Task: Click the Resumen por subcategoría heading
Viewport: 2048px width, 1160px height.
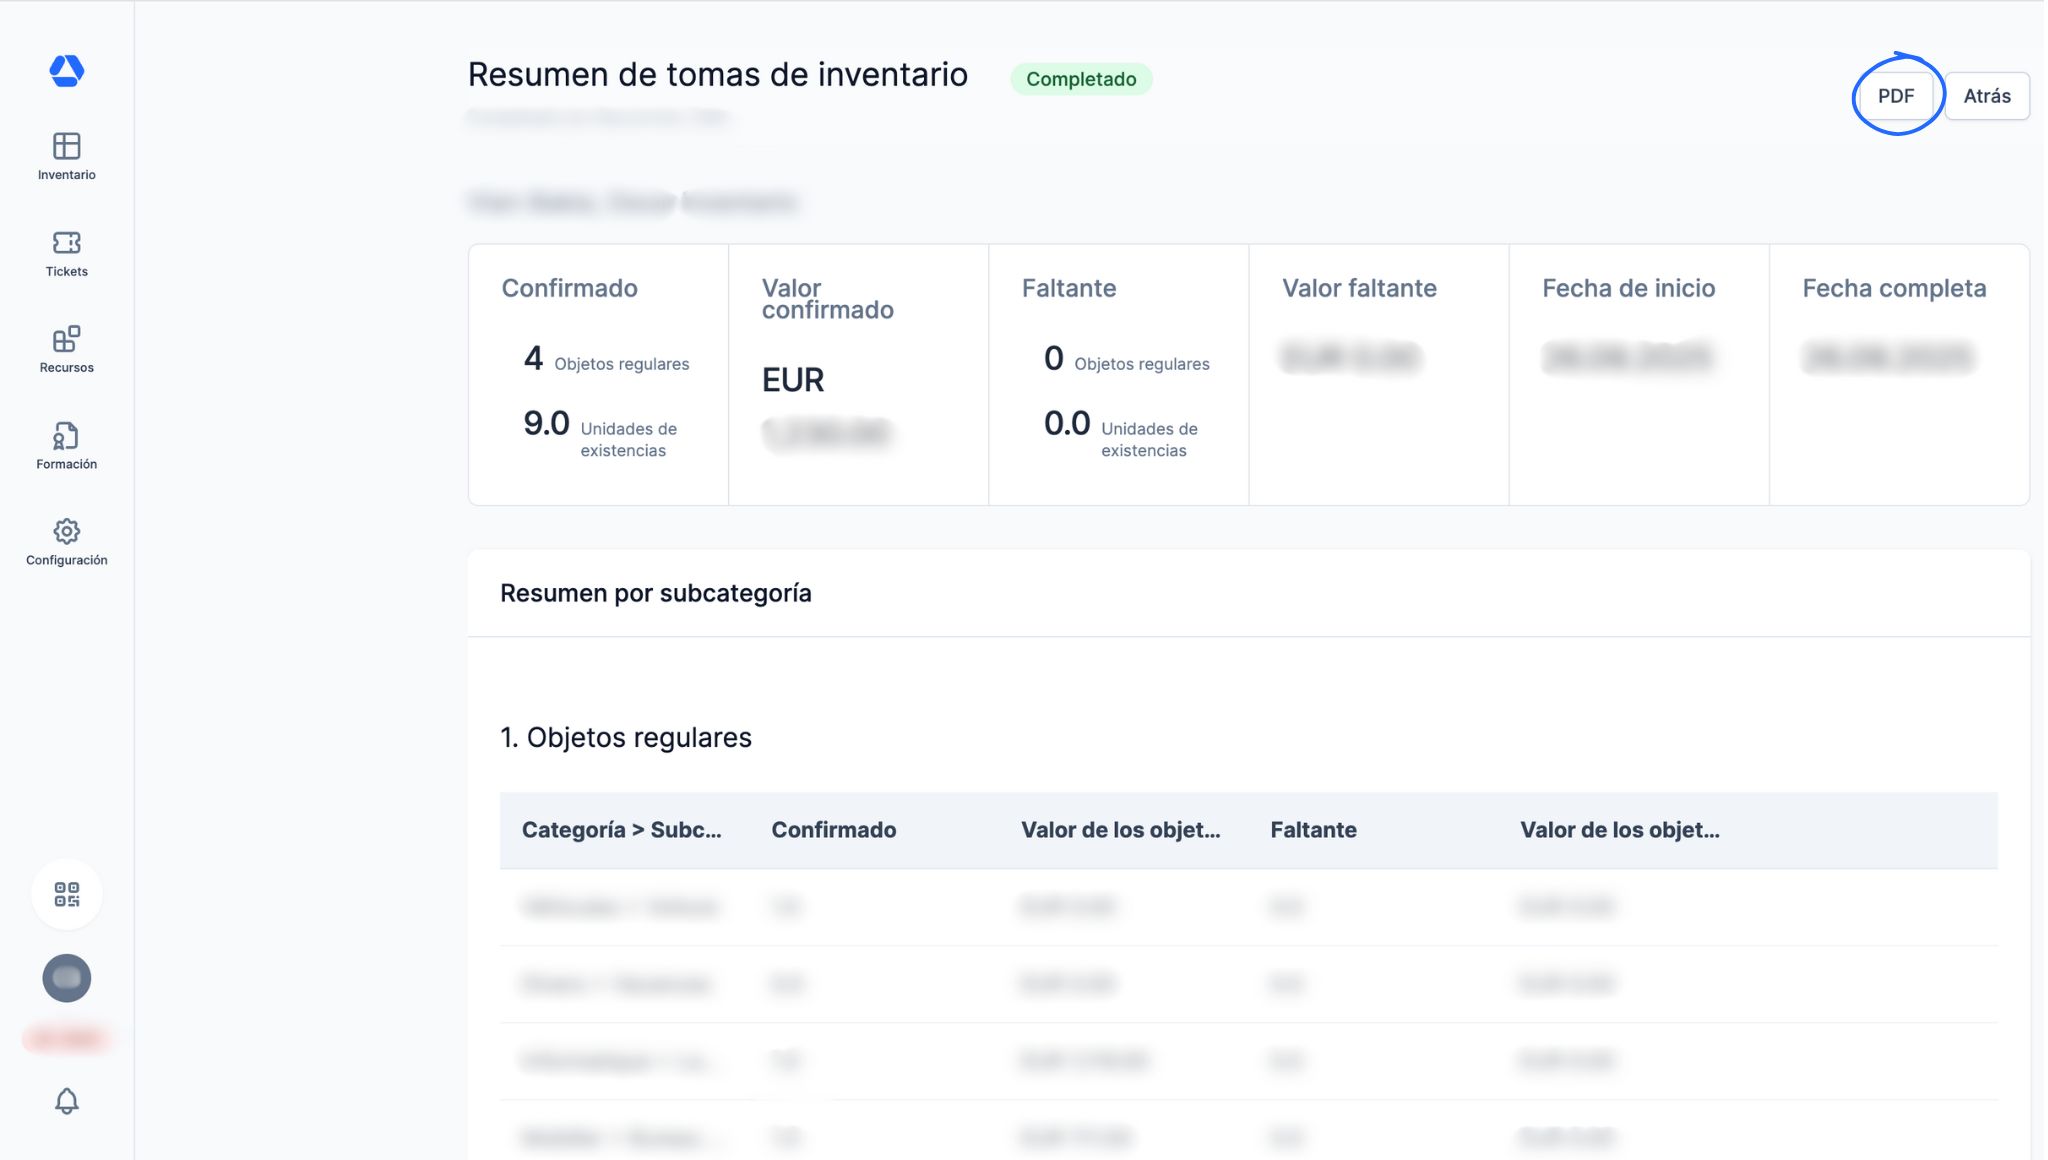Action: pos(655,593)
